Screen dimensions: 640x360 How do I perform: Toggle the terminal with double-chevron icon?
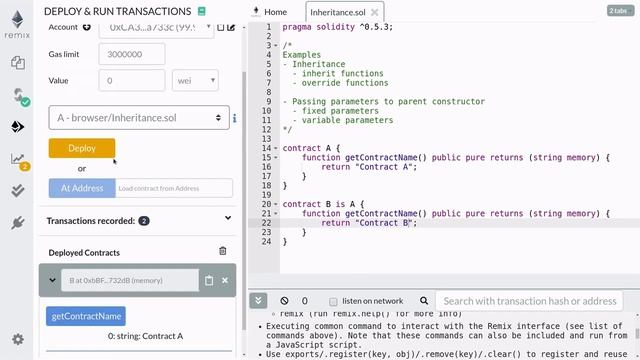(x=258, y=301)
